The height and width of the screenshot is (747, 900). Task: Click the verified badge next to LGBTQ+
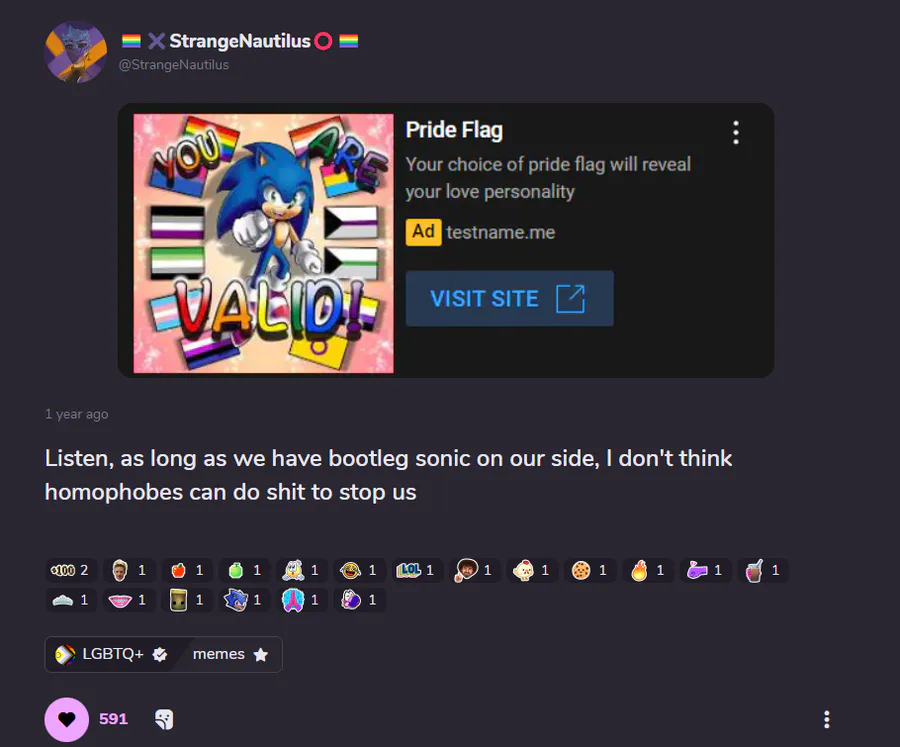pyautogui.click(x=160, y=654)
